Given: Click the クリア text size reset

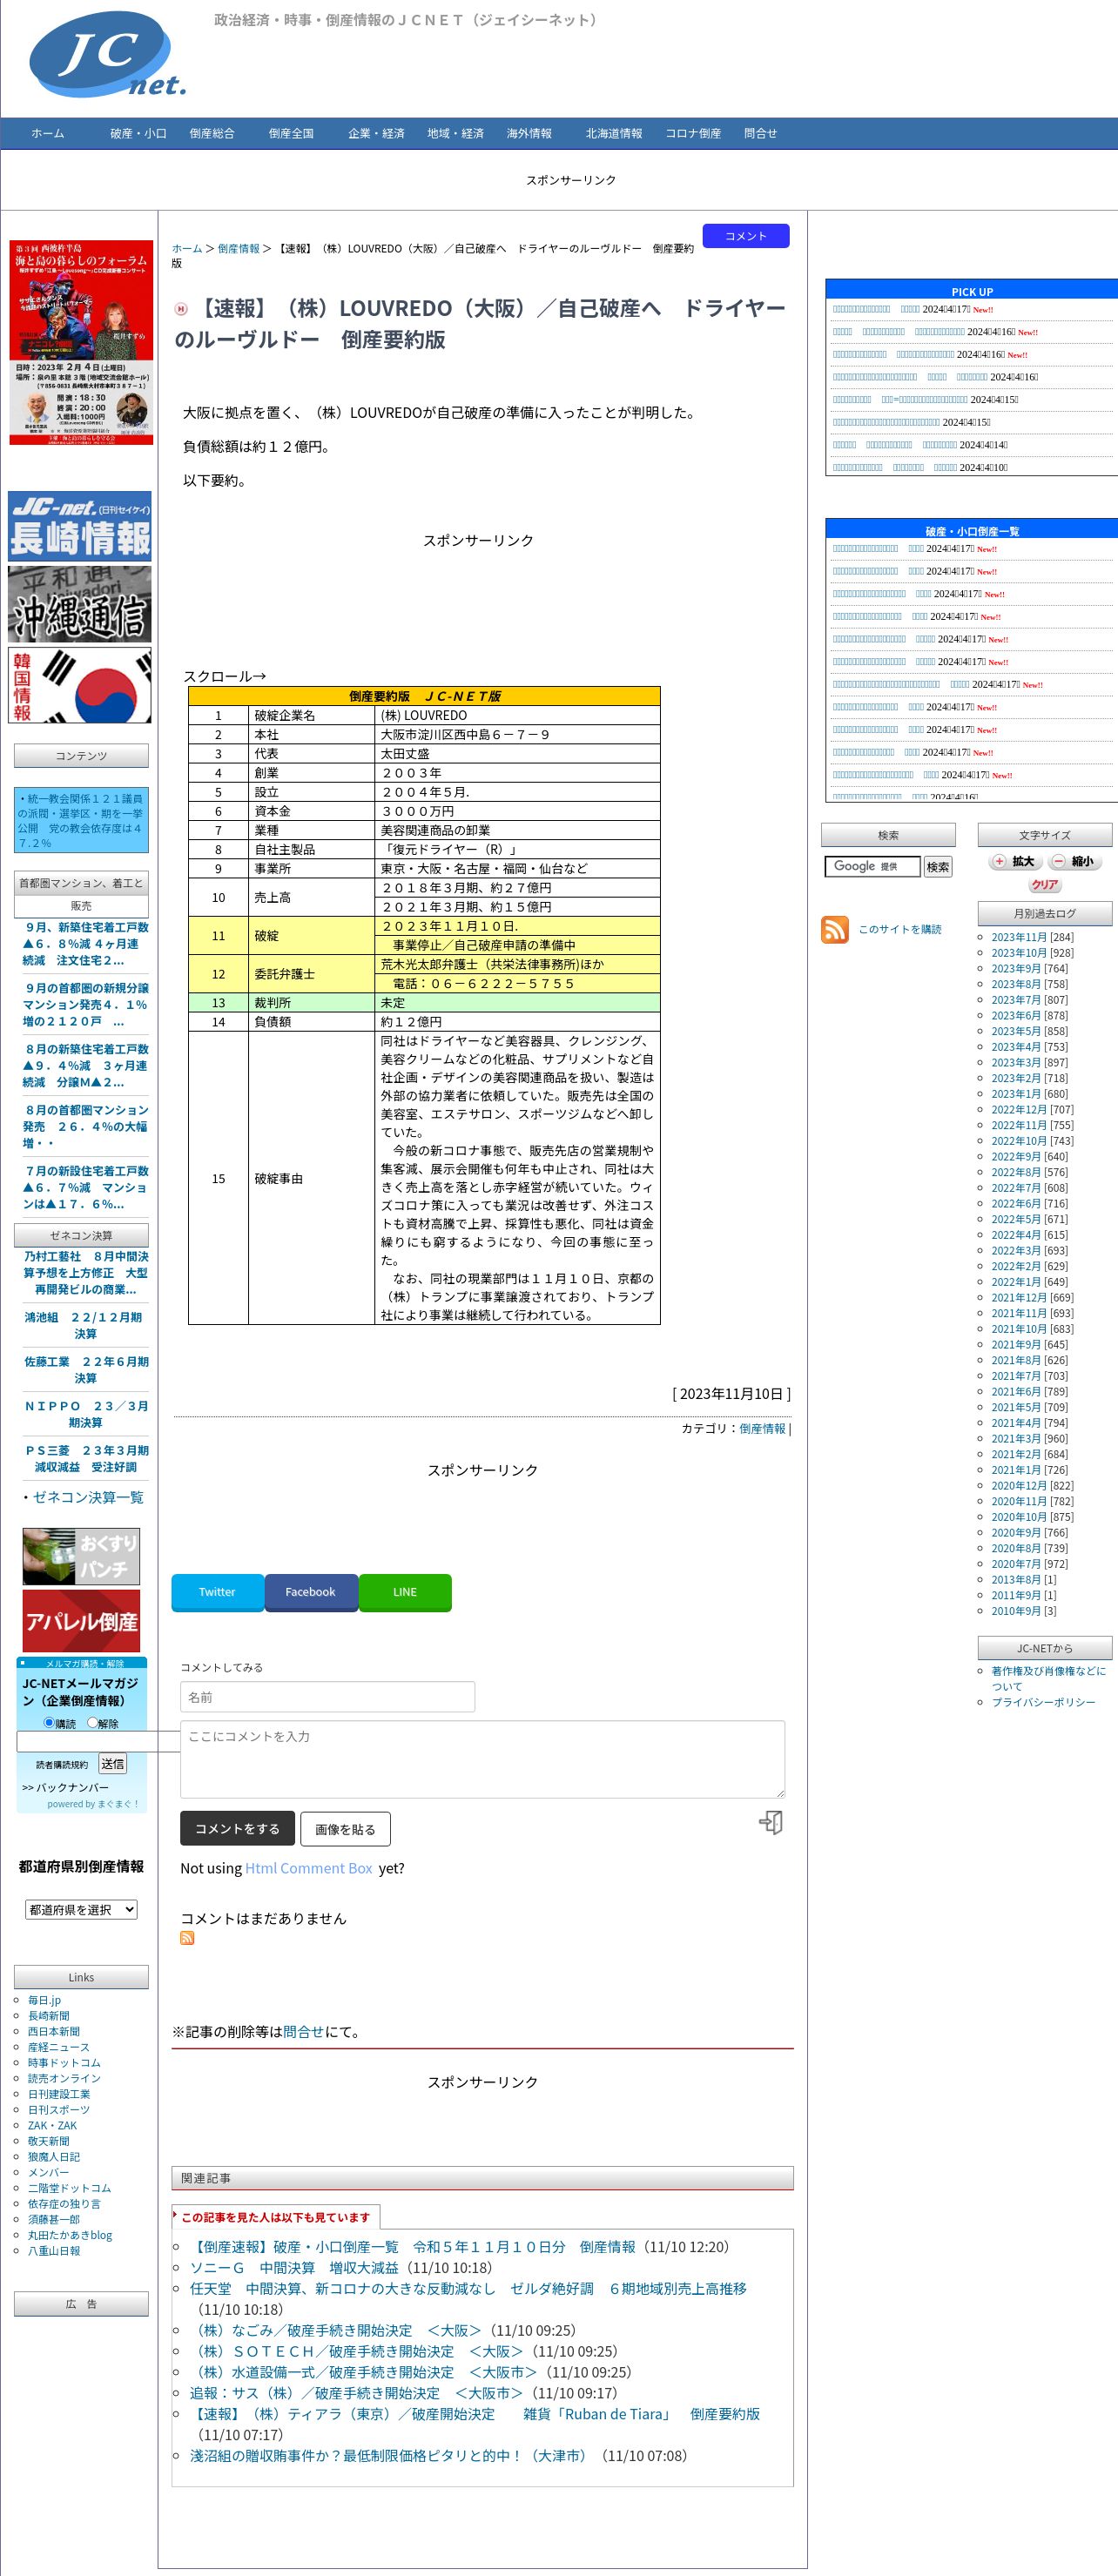Looking at the screenshot, I should pyautogui.click(x=1044, y=885).
